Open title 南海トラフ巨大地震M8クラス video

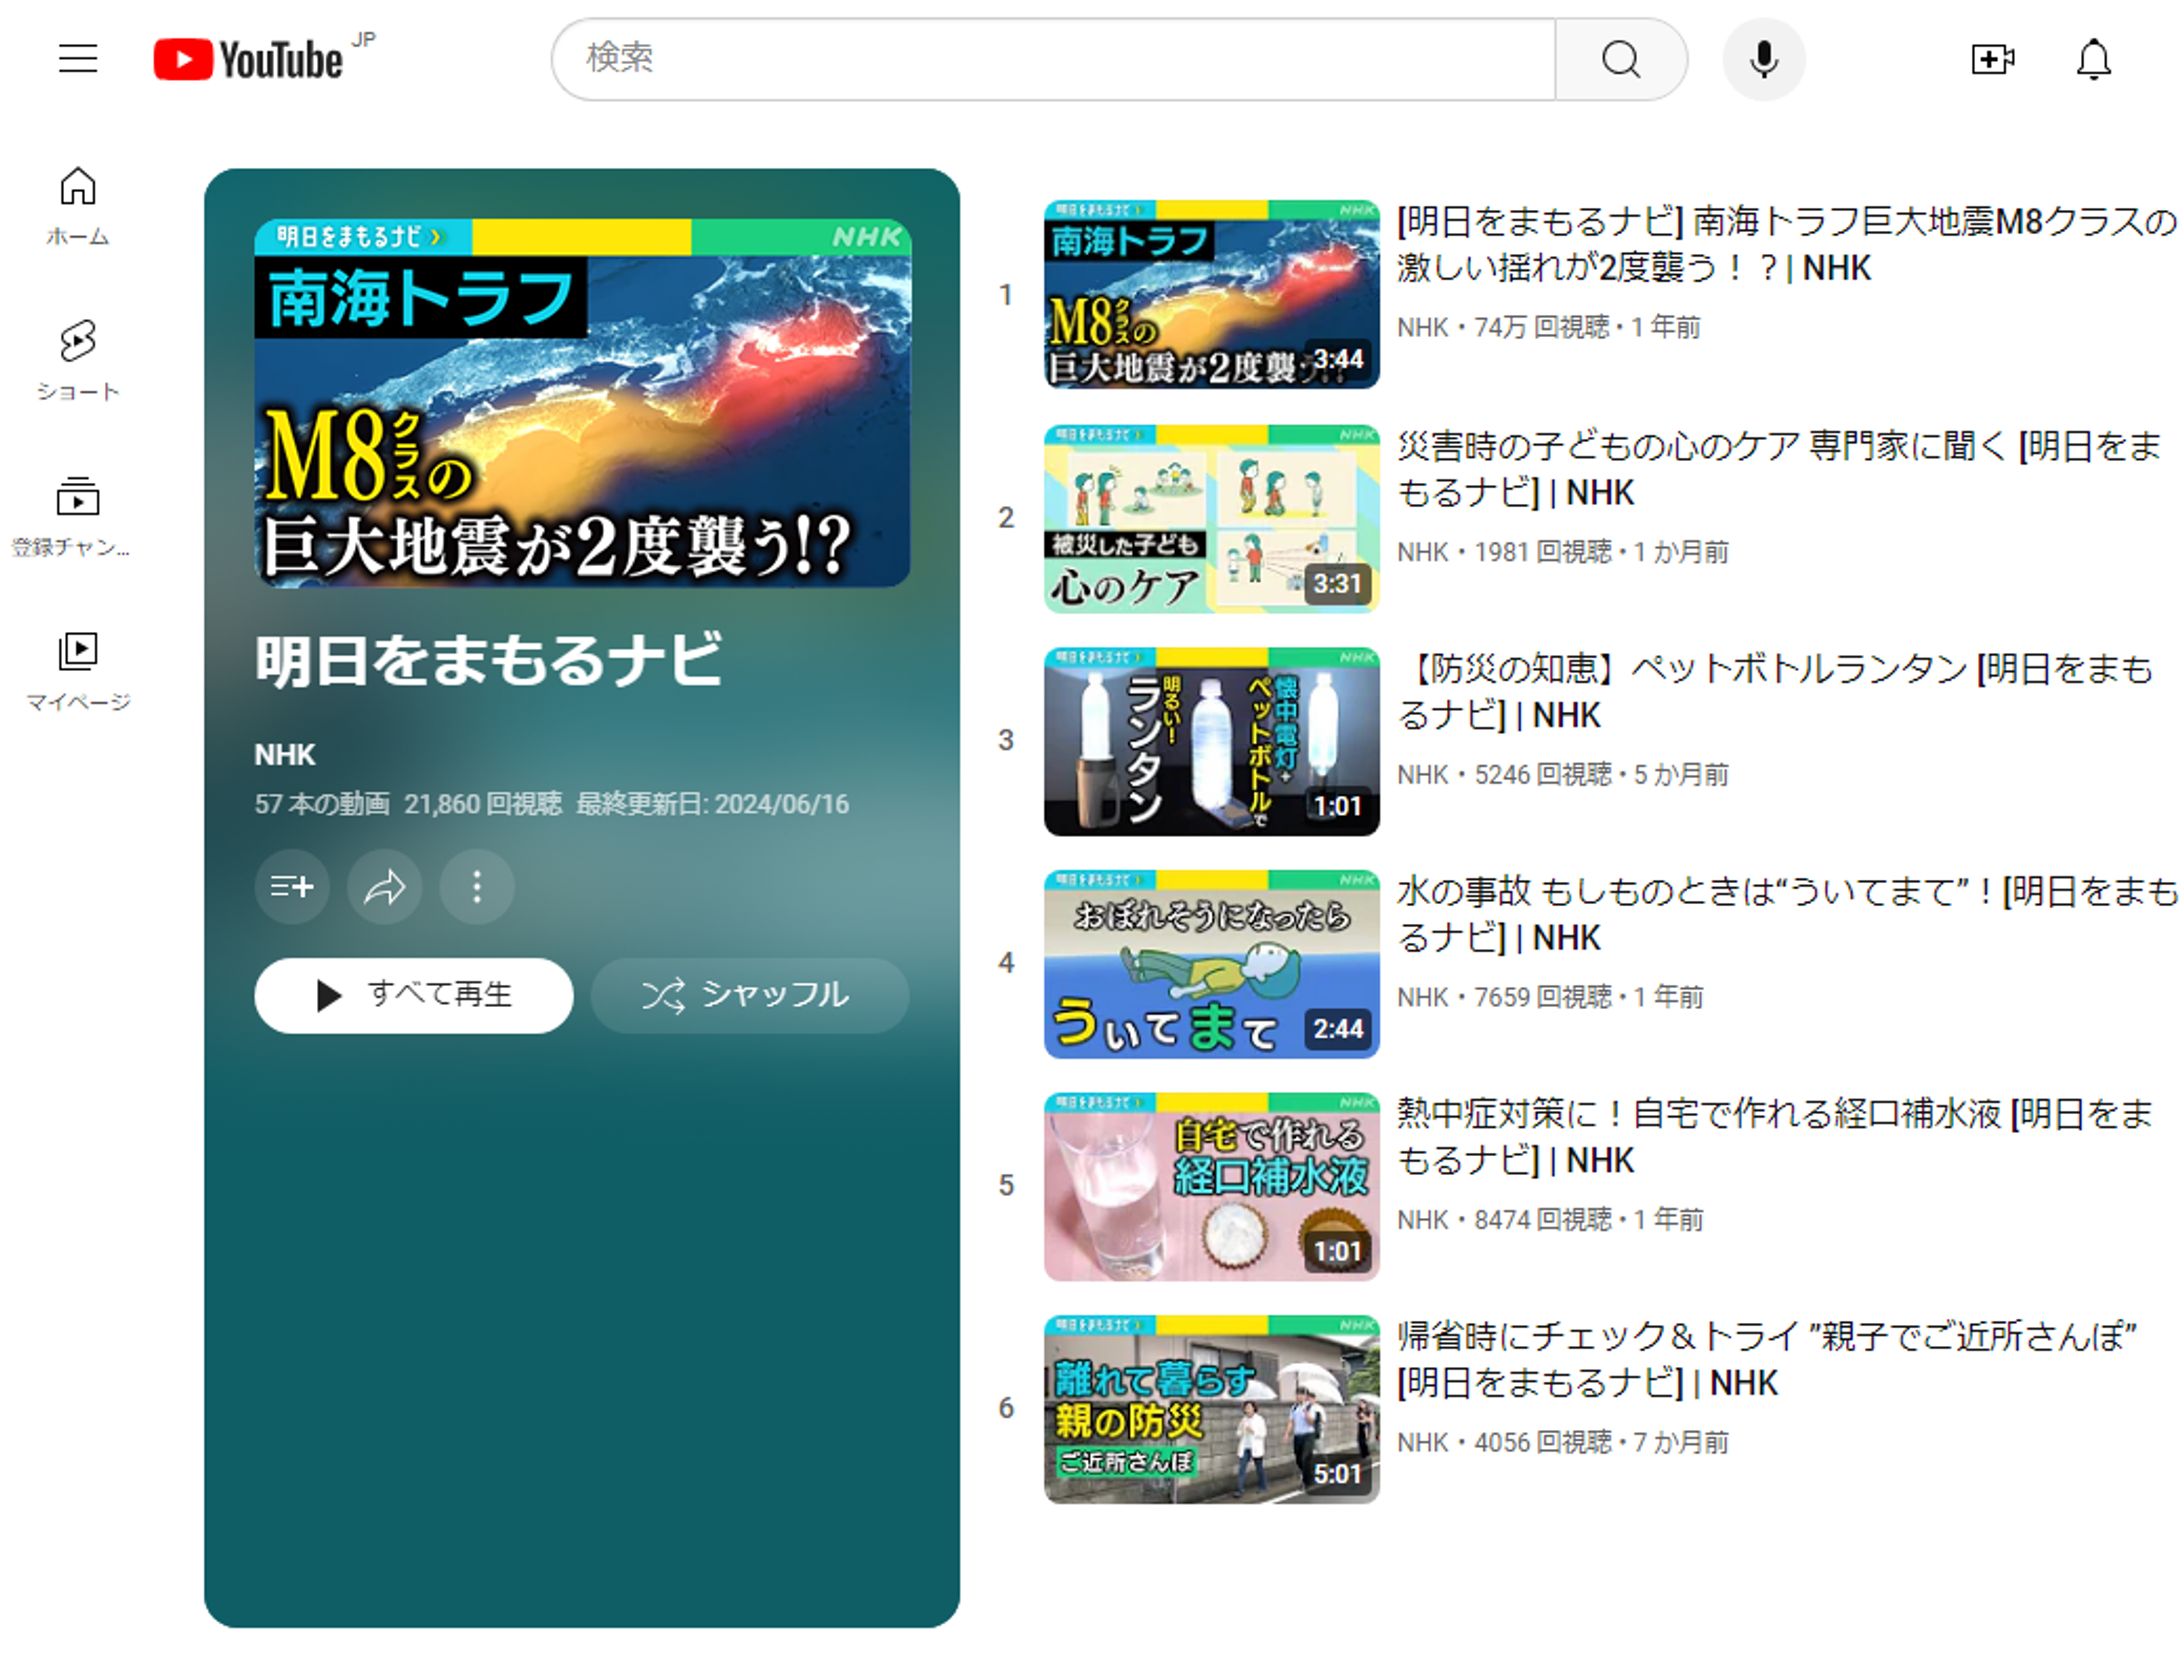coord(1786,244)
